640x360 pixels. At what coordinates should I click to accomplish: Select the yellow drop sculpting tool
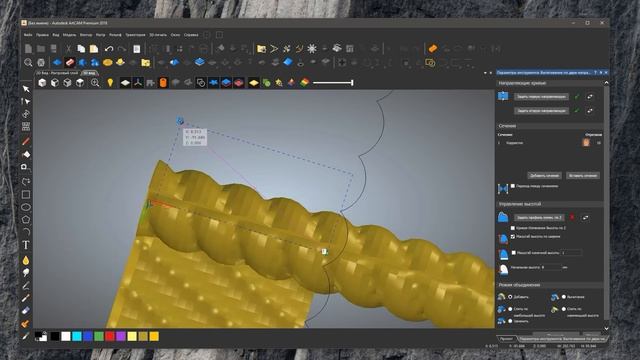[26, 260]
